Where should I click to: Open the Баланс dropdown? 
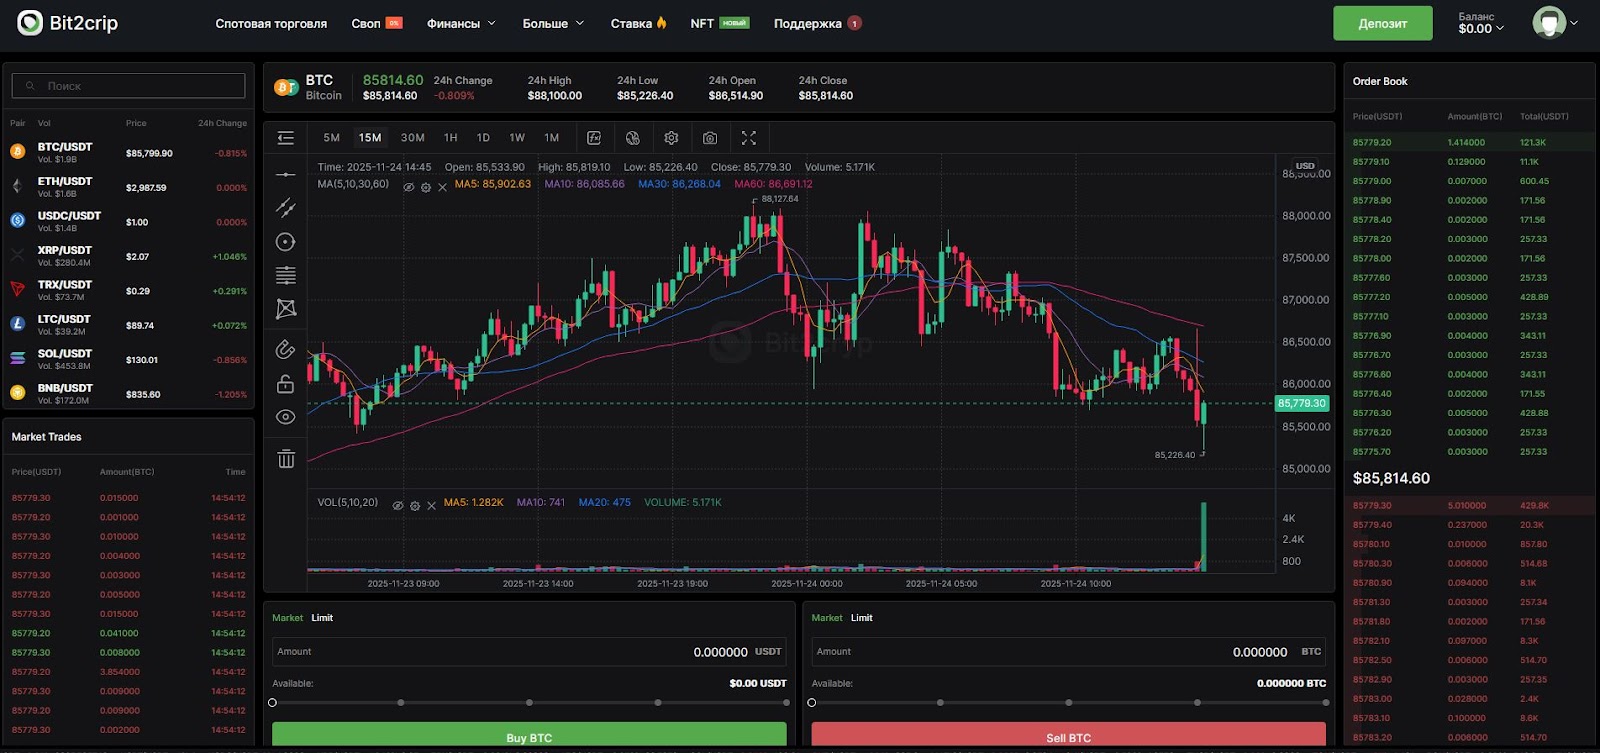click(x=1480, y=23)
